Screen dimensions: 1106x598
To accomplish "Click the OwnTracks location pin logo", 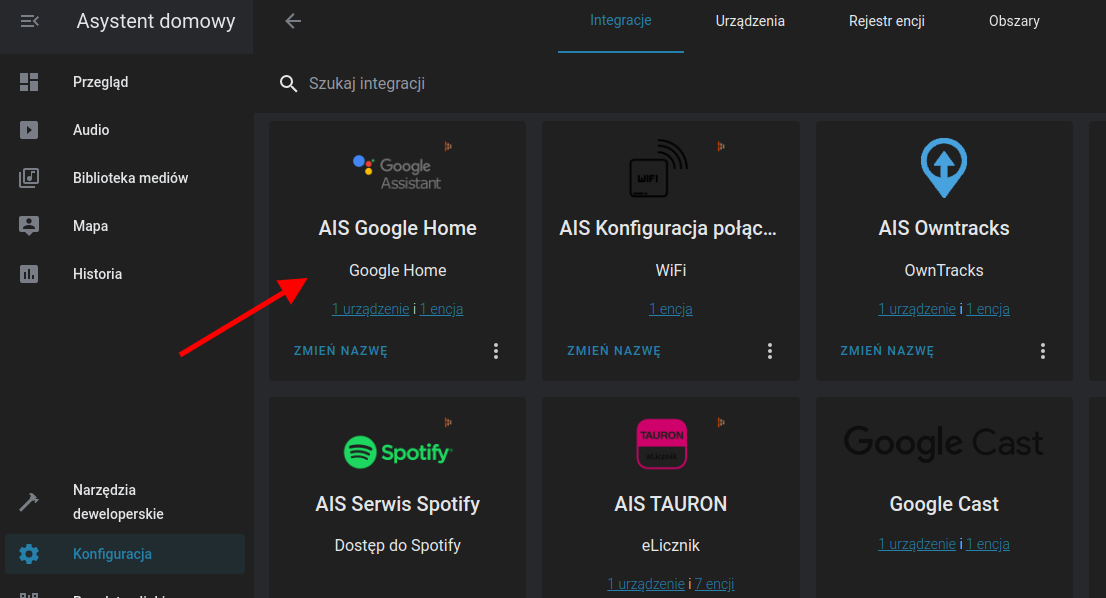I will [x=944, y=168].
